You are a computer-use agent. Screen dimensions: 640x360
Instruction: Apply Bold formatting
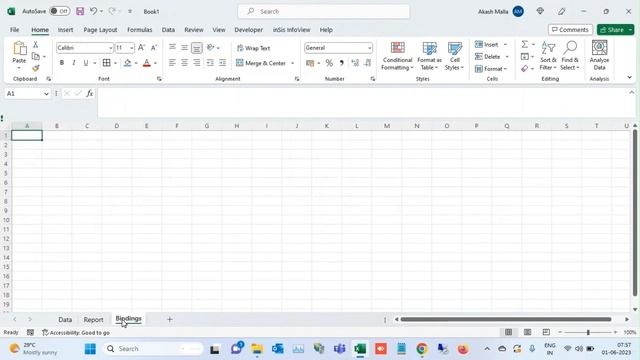[62, 63]
